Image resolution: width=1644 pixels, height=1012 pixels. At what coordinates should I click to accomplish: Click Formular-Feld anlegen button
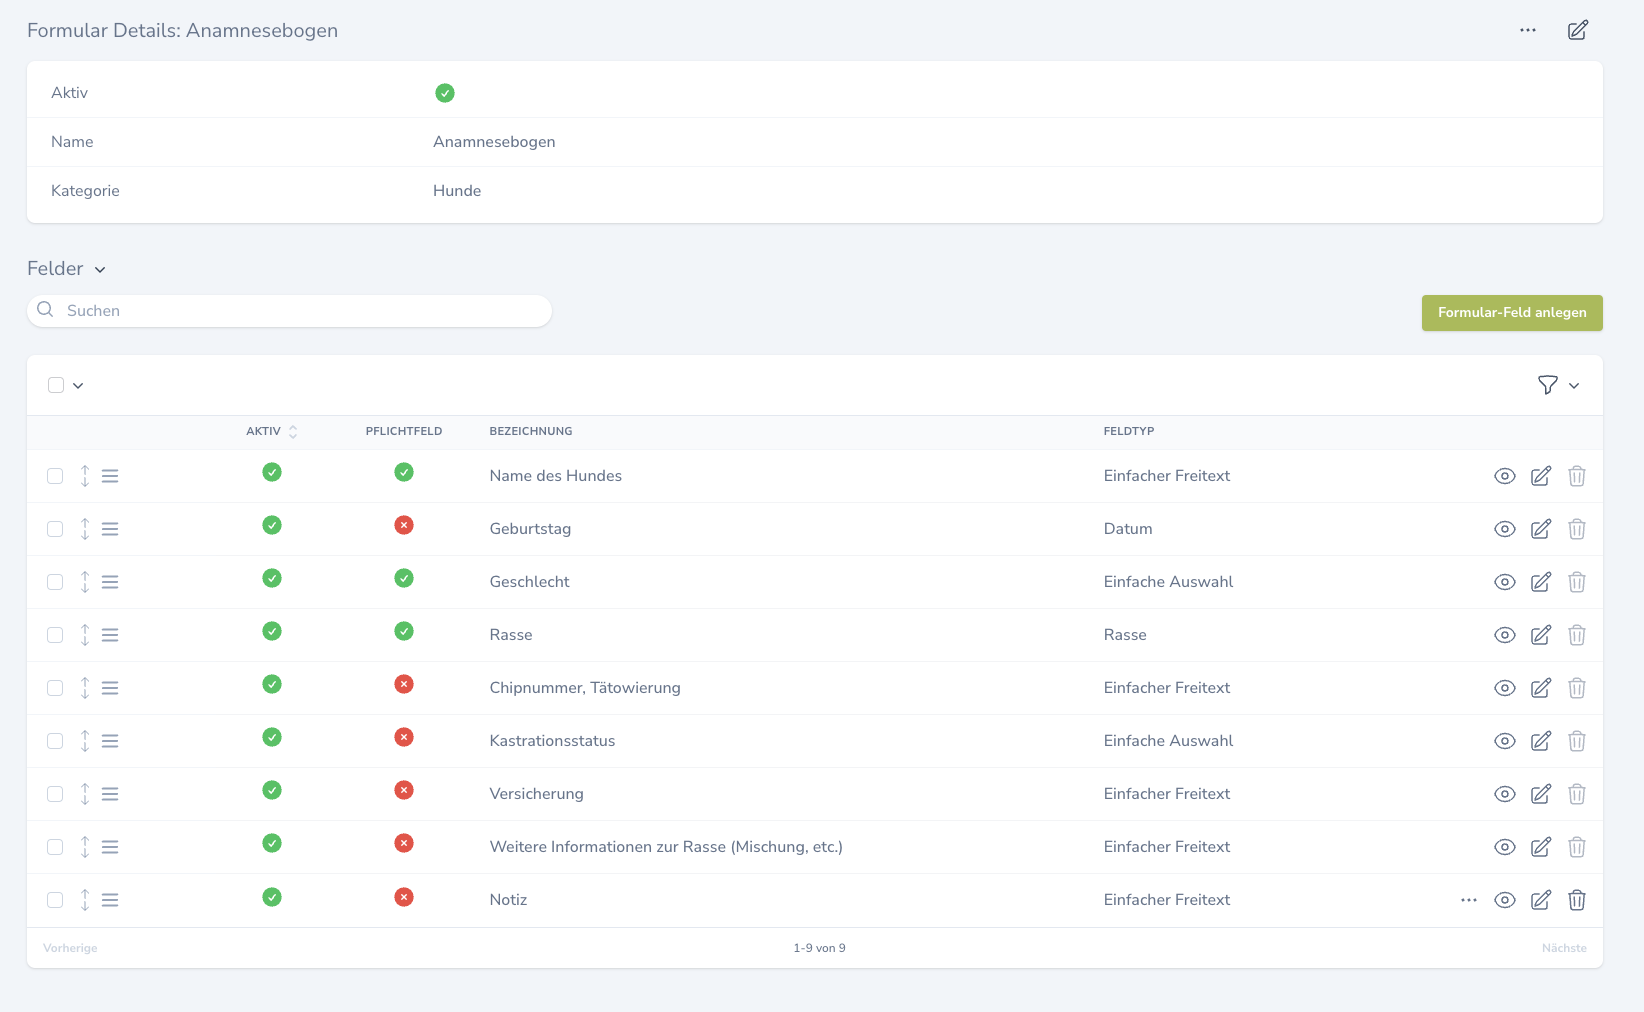point(1512,313)
